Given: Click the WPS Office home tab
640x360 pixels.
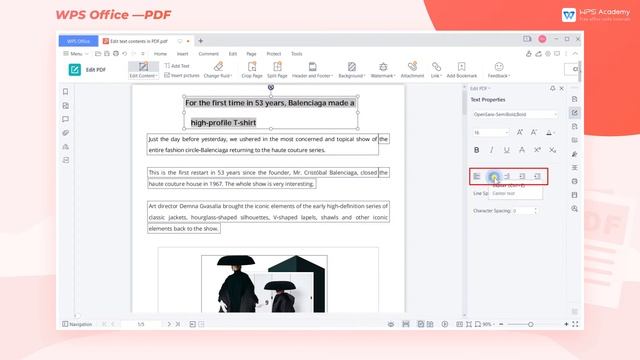Looking at the screenshot, I should pyautogui.click(x=78, y=41).
